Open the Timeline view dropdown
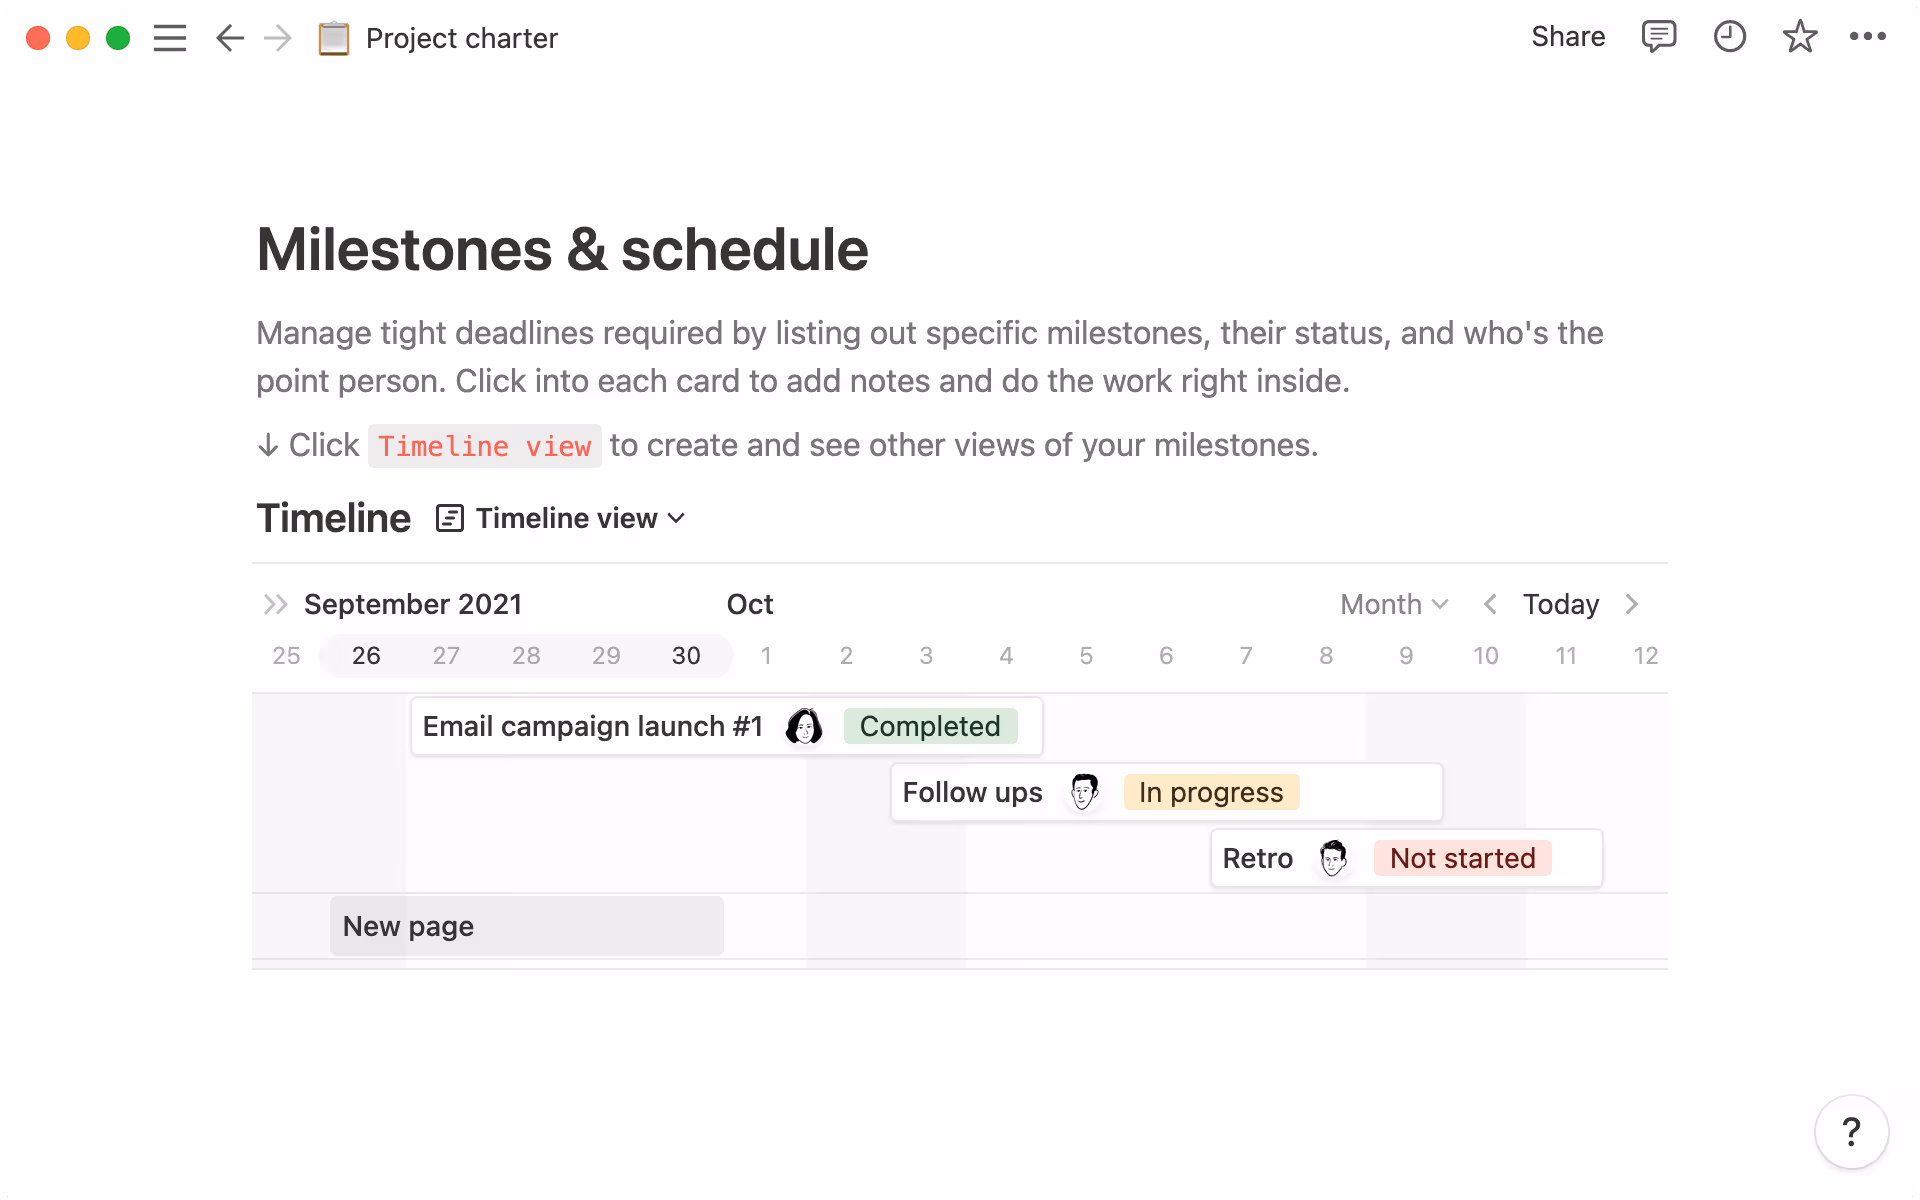The height and width of the screenshot is (1200, 1920). [x=560, y=518]
